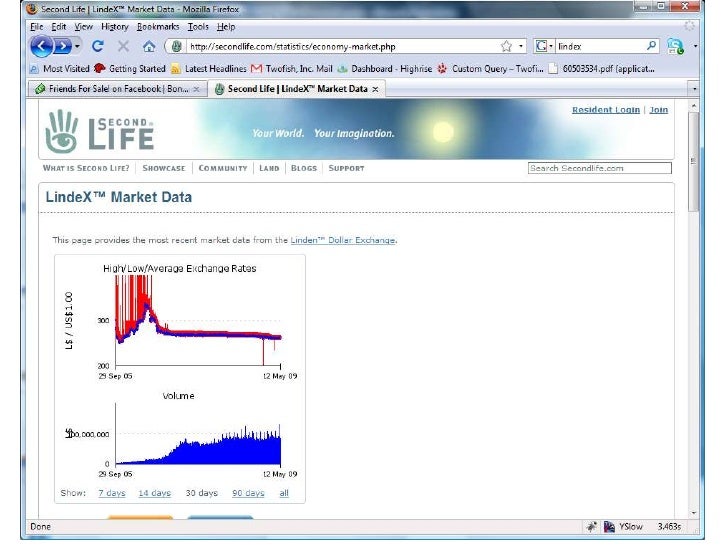Open the search engine selector dropdown
The image size is (728, 546).
pyautogui.click(x=544, y=46)
